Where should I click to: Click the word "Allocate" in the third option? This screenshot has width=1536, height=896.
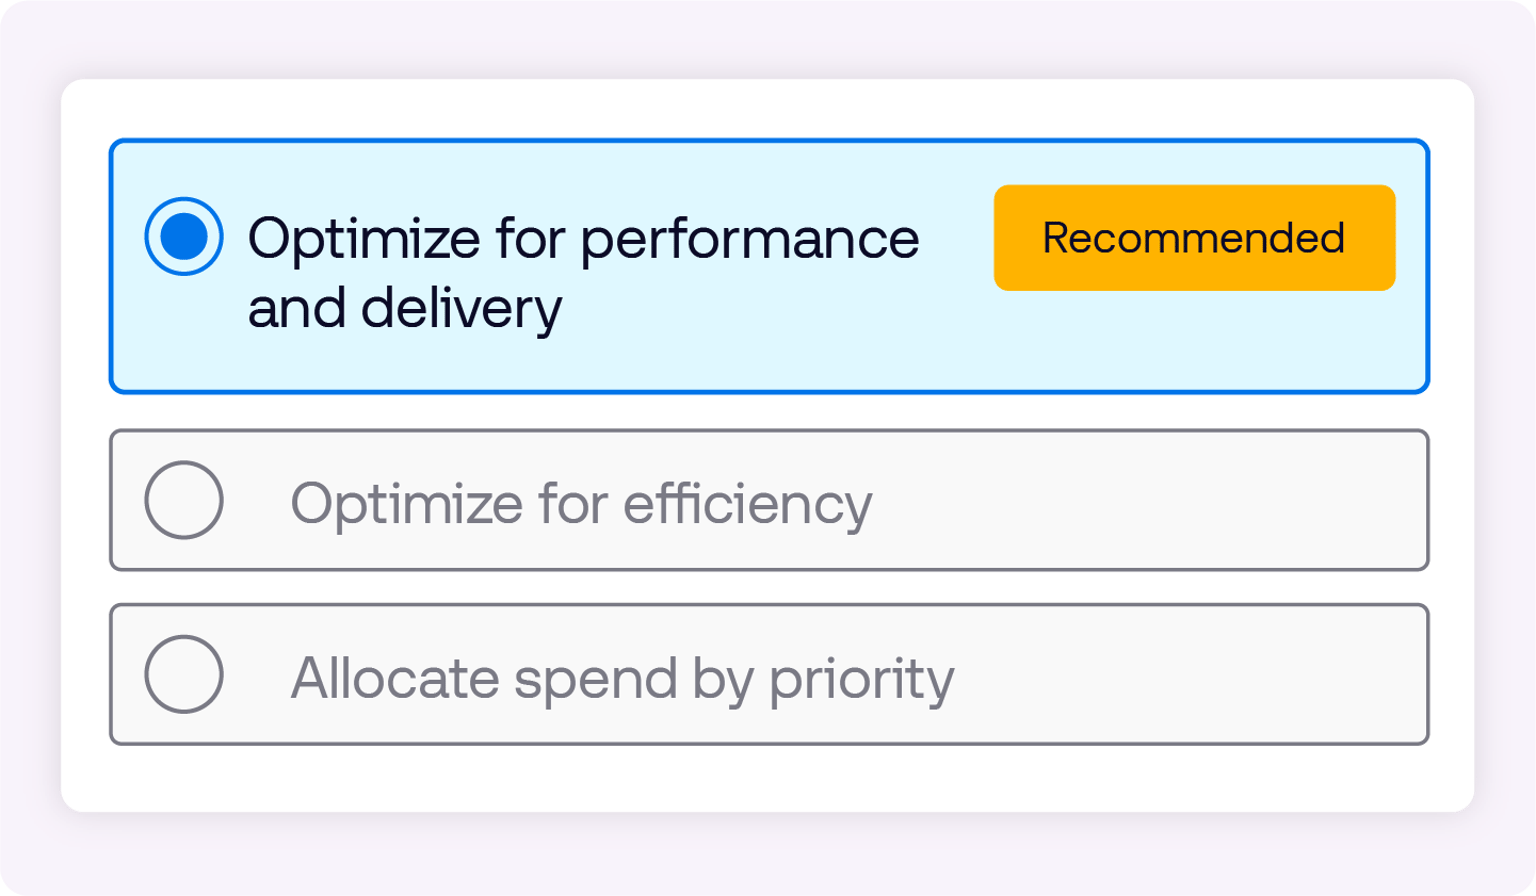tap(395, 678)
